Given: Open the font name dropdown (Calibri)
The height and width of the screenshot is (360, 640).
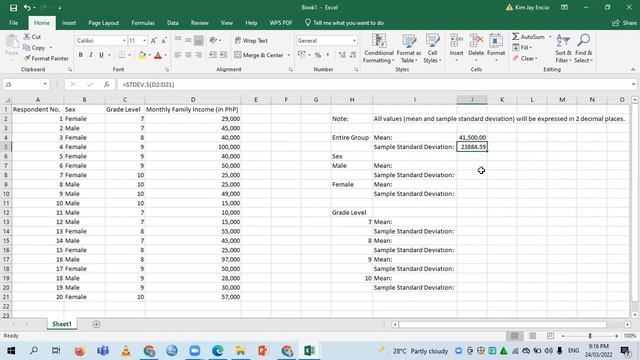Looking at the screenshot, I should pyautogui.click(x=124, y=40).
